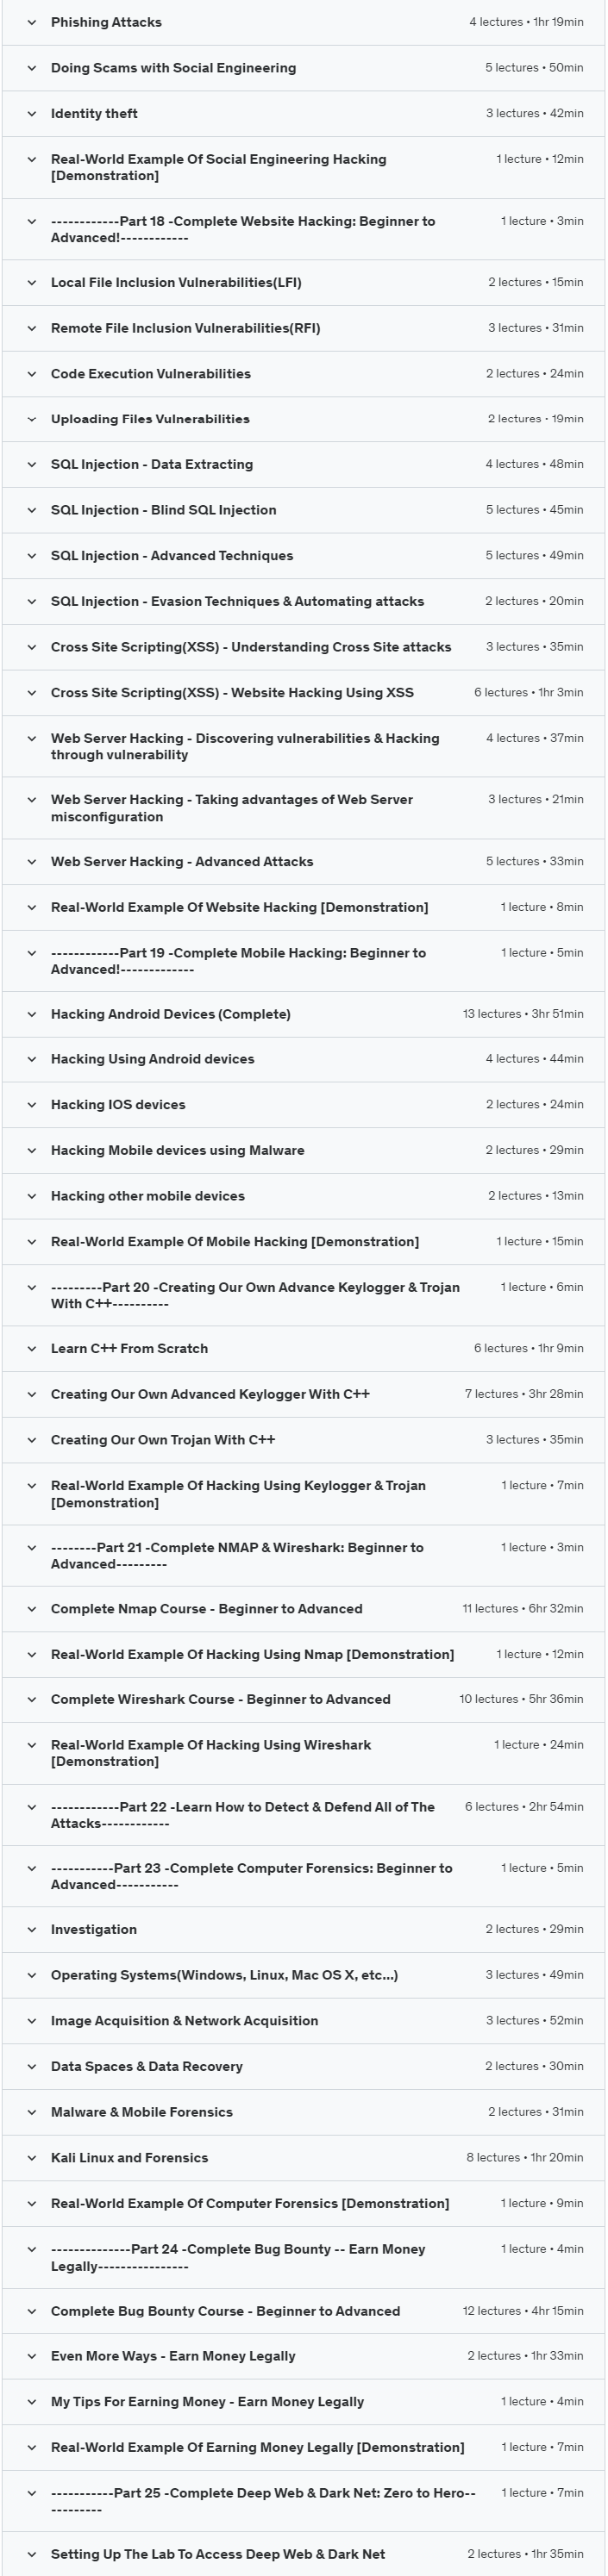Expand Hacking Android Devices (Complete) chevron

(31, 1014)
